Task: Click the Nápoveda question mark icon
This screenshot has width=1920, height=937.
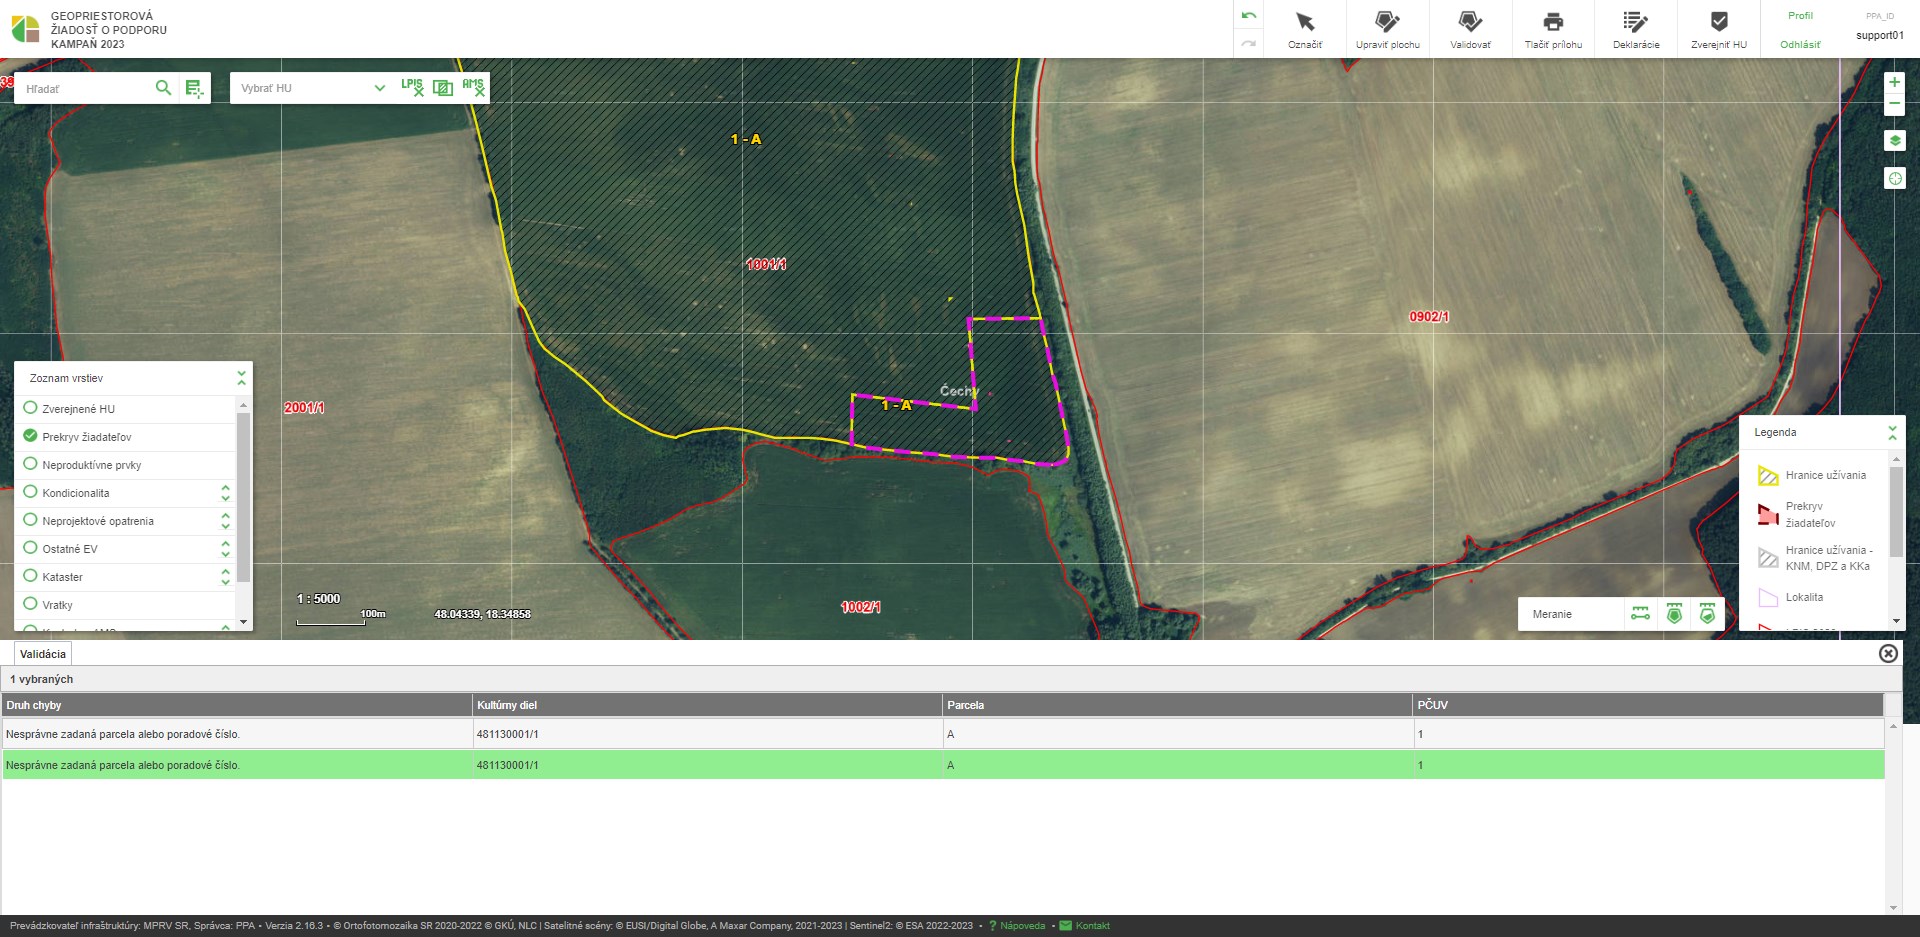Action: (x=992, y=926)
